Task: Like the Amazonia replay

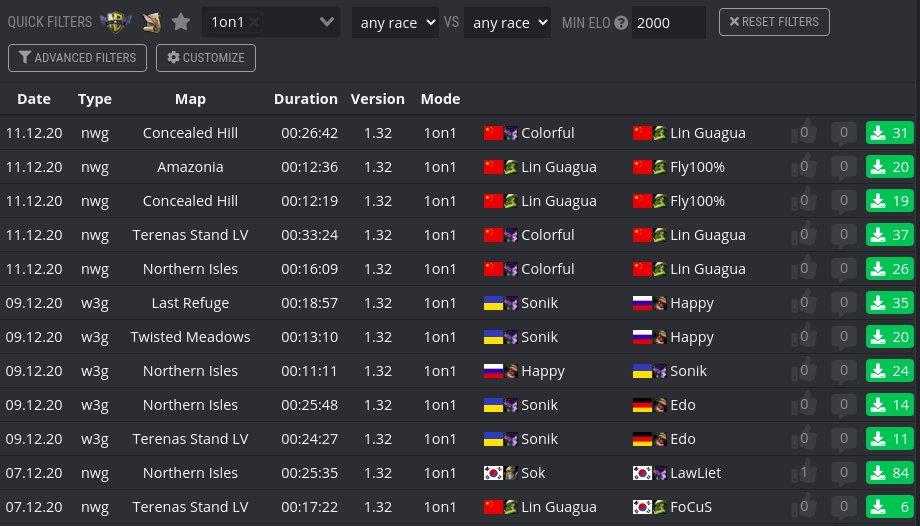Action: tap(804, 166)
